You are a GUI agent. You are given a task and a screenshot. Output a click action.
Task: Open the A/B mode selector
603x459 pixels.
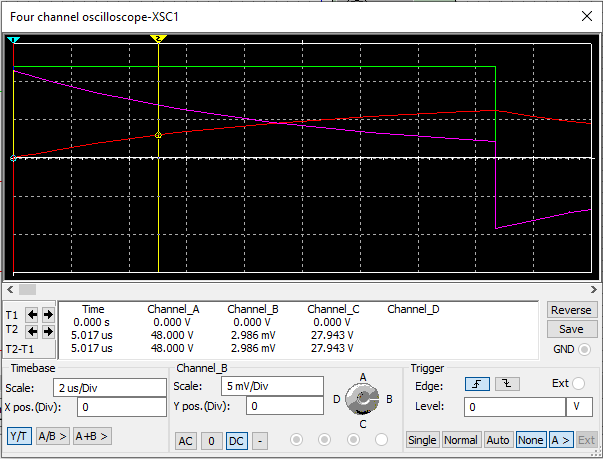53,436
